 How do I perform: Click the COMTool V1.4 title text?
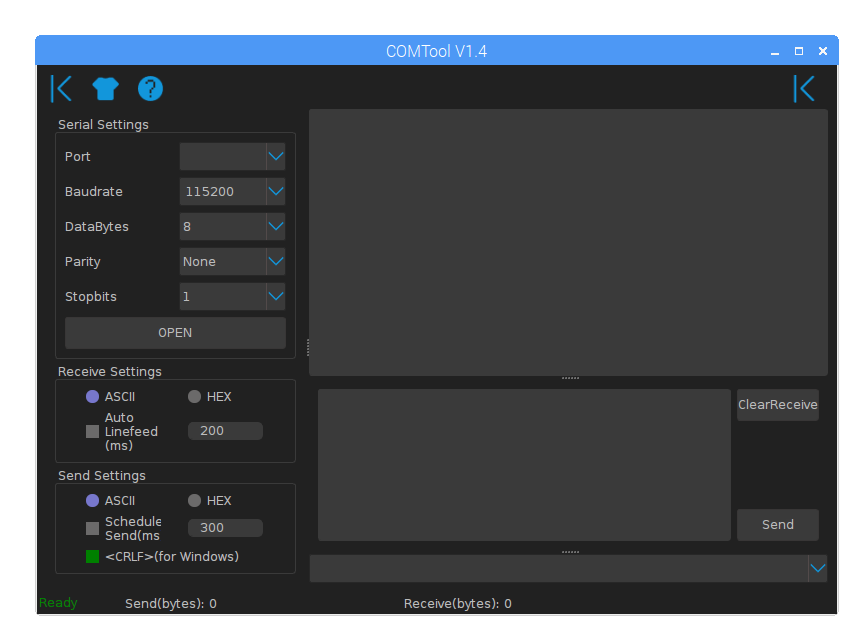pyautogui.click(x=436, y=51)
